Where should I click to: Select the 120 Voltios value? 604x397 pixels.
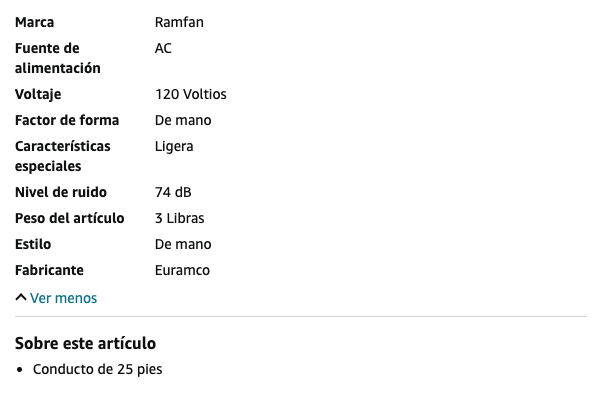pos(191,94)
